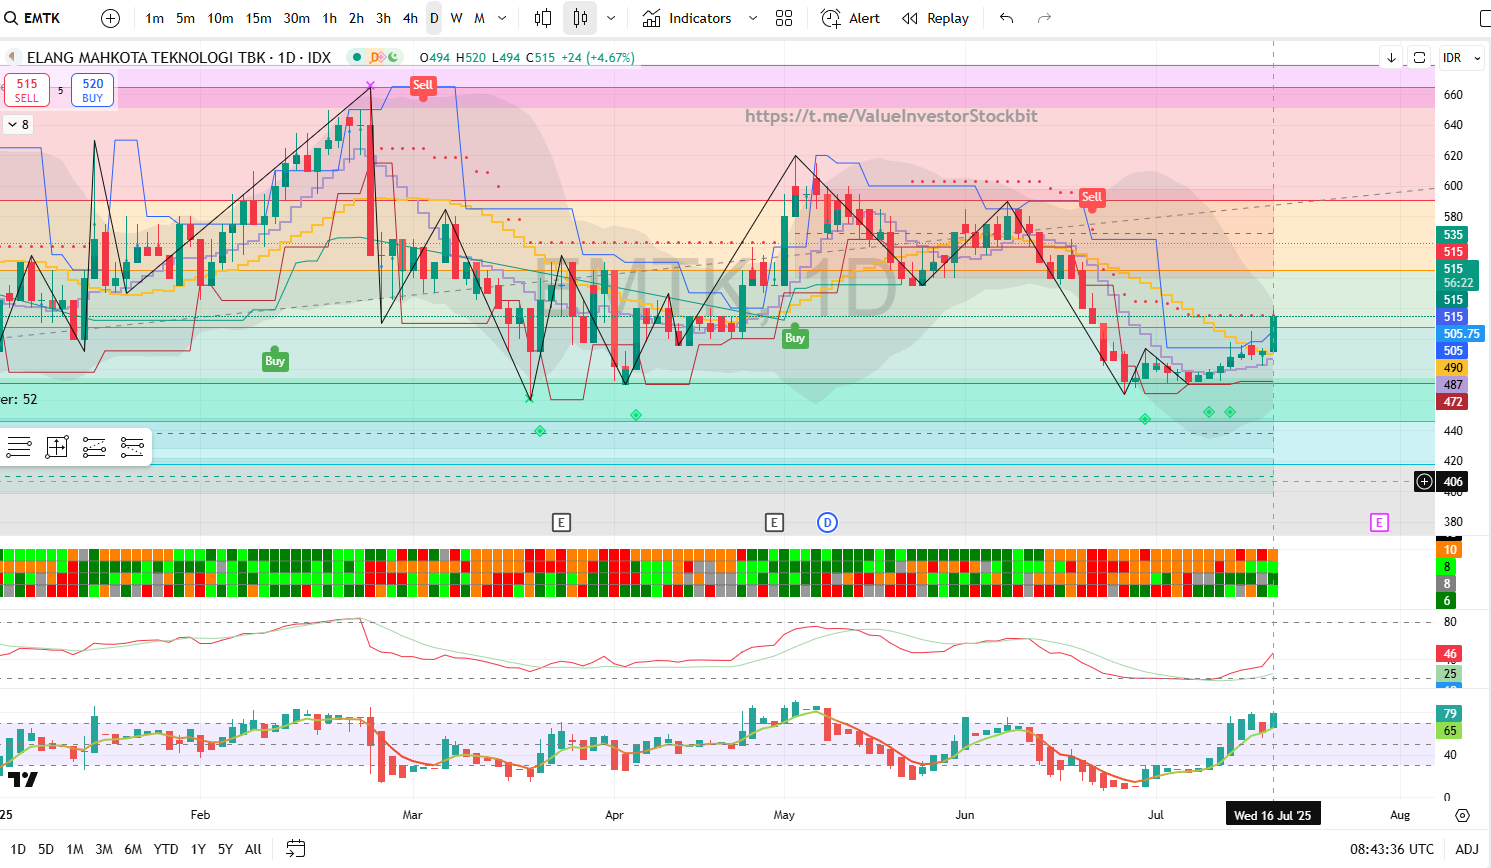Click the 515 SELL button
1491x868 pixels.
tap(26, 90)
